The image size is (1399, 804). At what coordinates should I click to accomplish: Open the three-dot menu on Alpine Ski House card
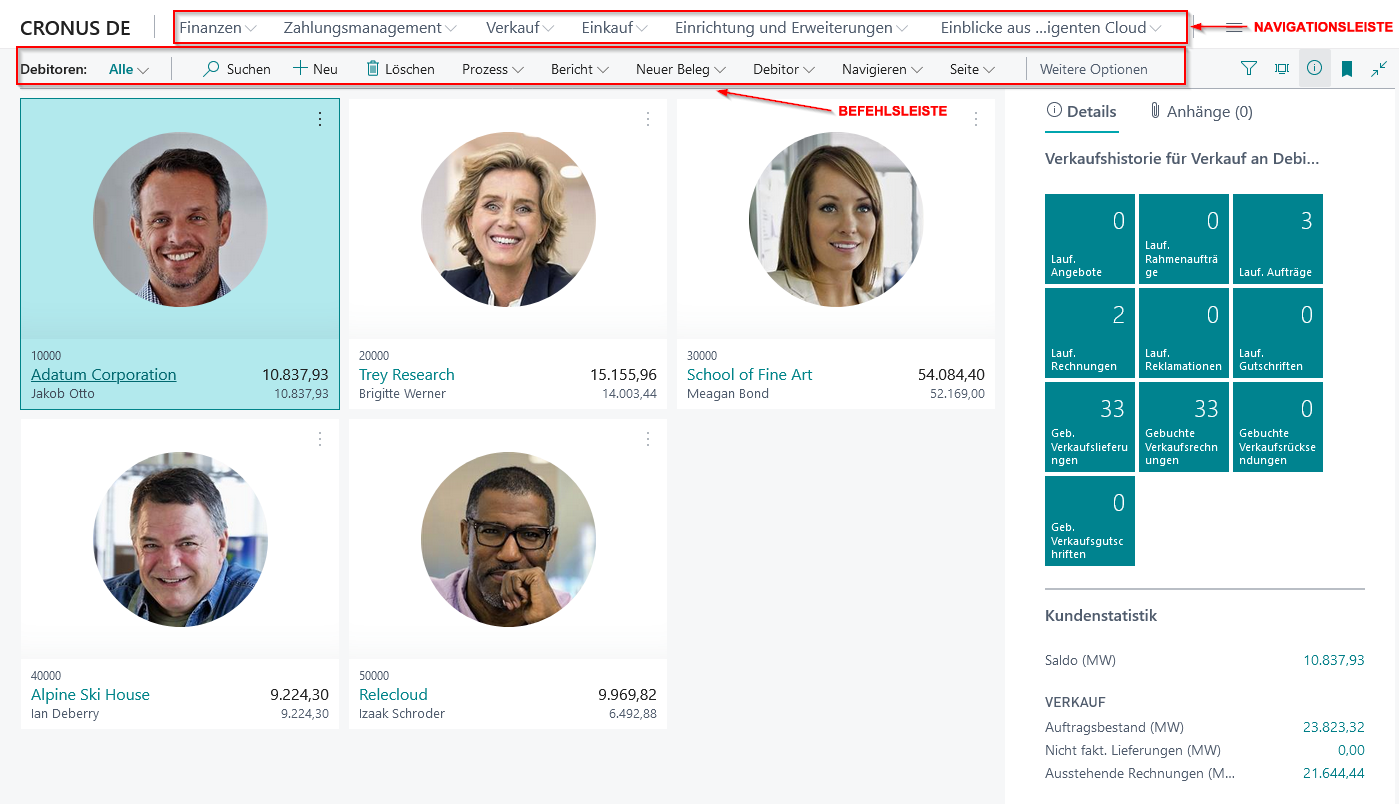[320, 439]
